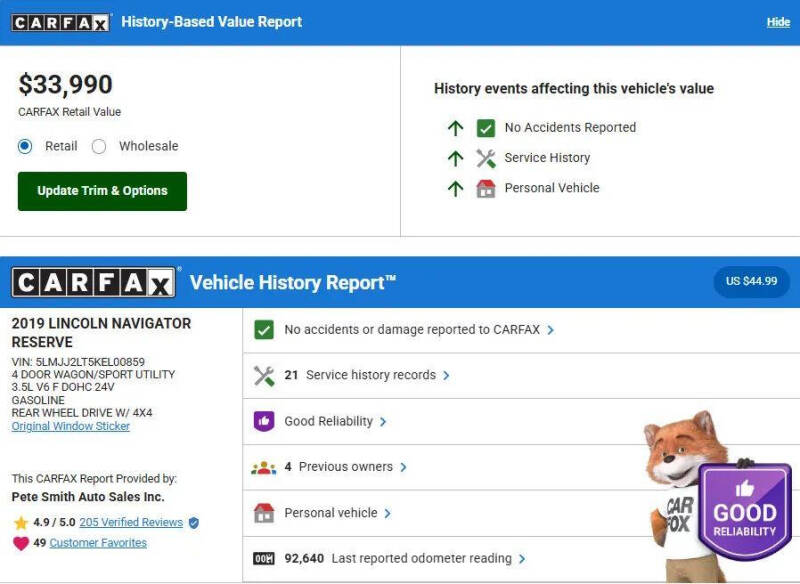Open No accidents or damage reported section

418,330
